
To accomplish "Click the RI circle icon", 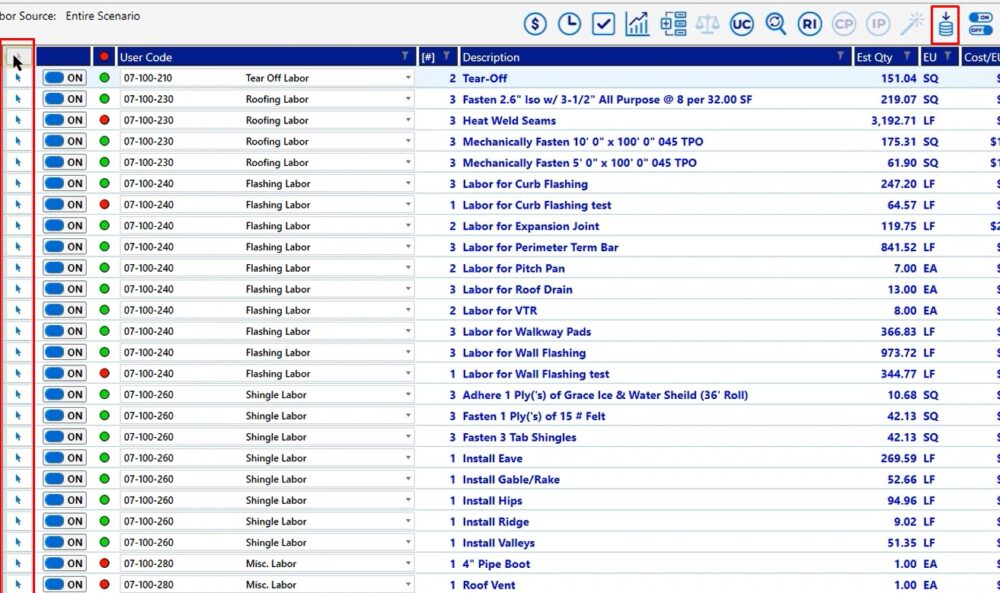I will (810, 24).
